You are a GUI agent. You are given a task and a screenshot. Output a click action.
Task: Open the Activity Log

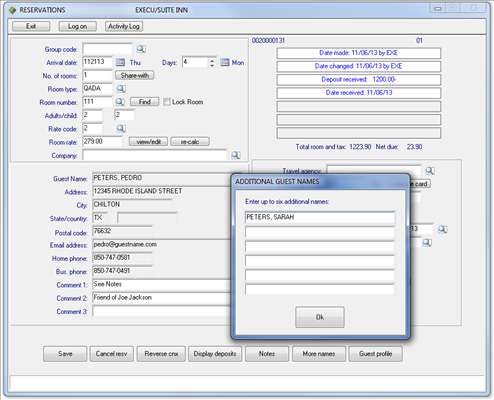pos(124,26)
